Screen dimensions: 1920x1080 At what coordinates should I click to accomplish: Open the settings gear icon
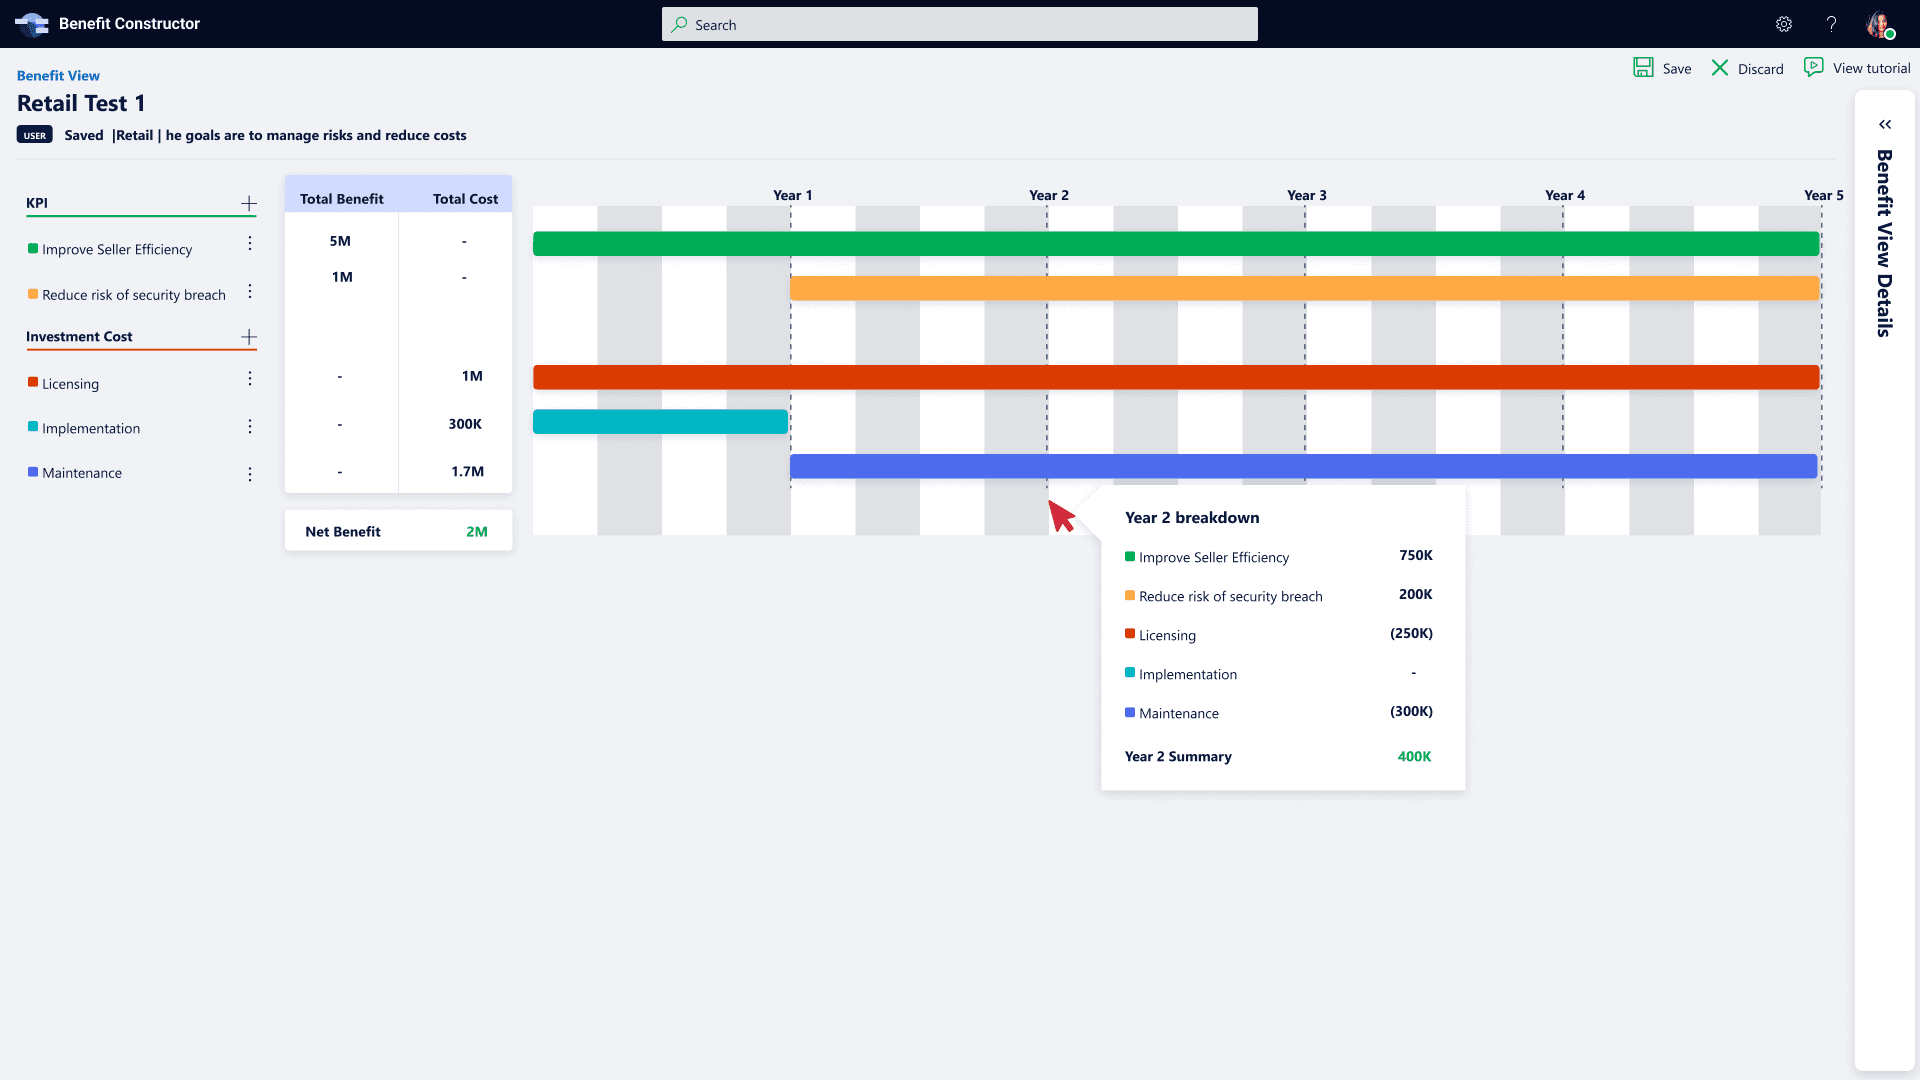(x=1784, y=24)
